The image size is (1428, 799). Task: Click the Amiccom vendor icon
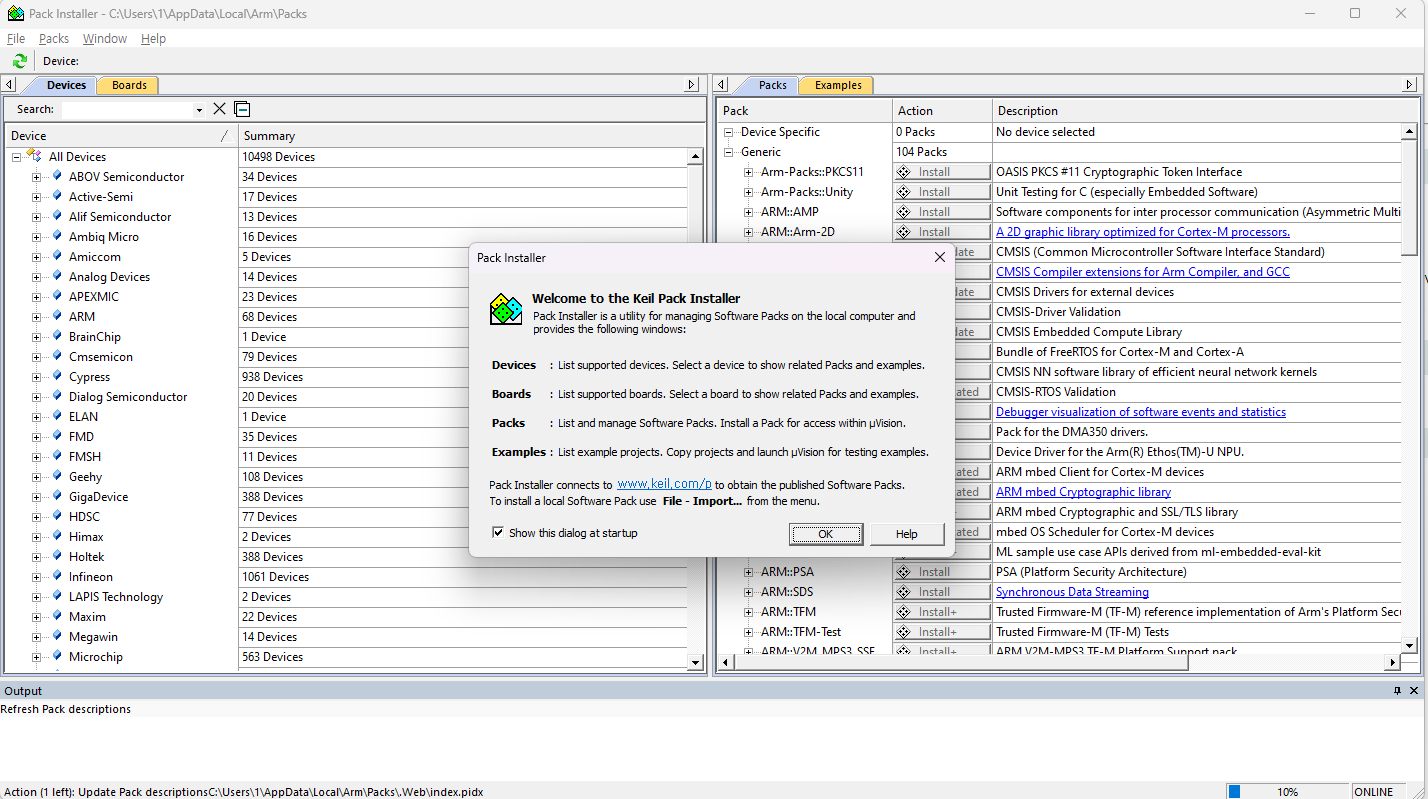57,256
